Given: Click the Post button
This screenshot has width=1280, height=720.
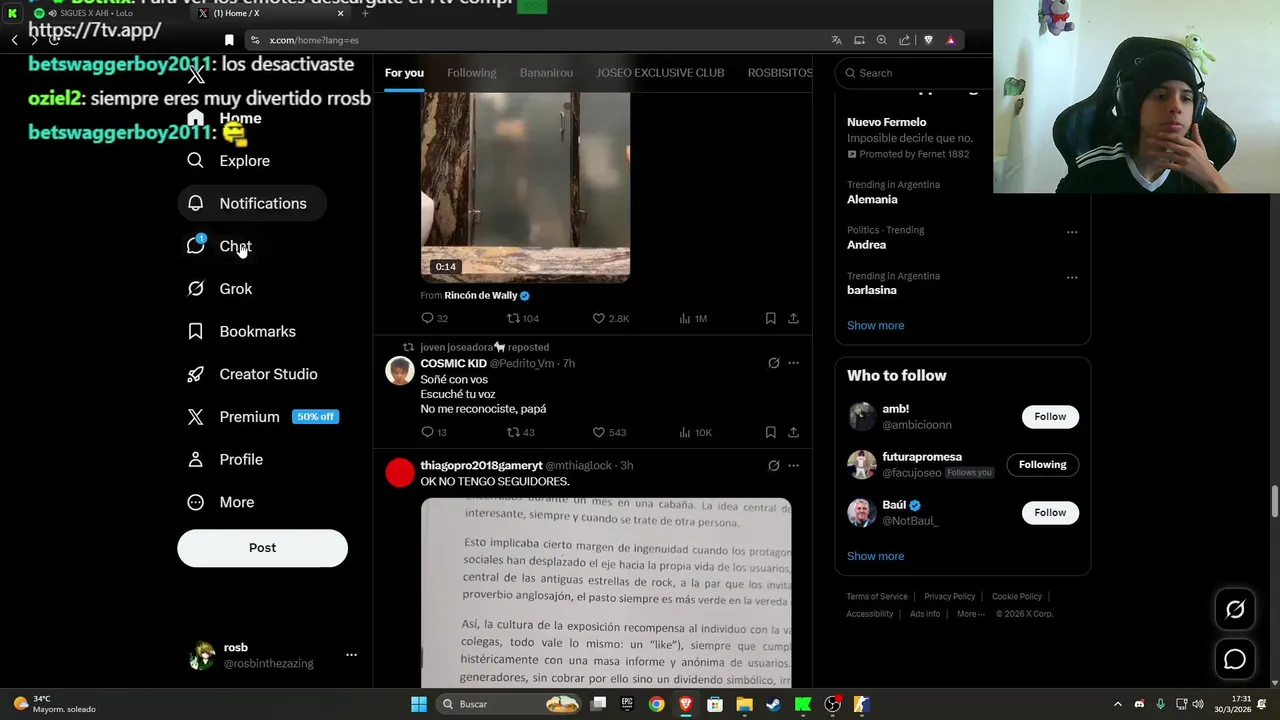Looking at the screenshot, I should tap(262, 548).
